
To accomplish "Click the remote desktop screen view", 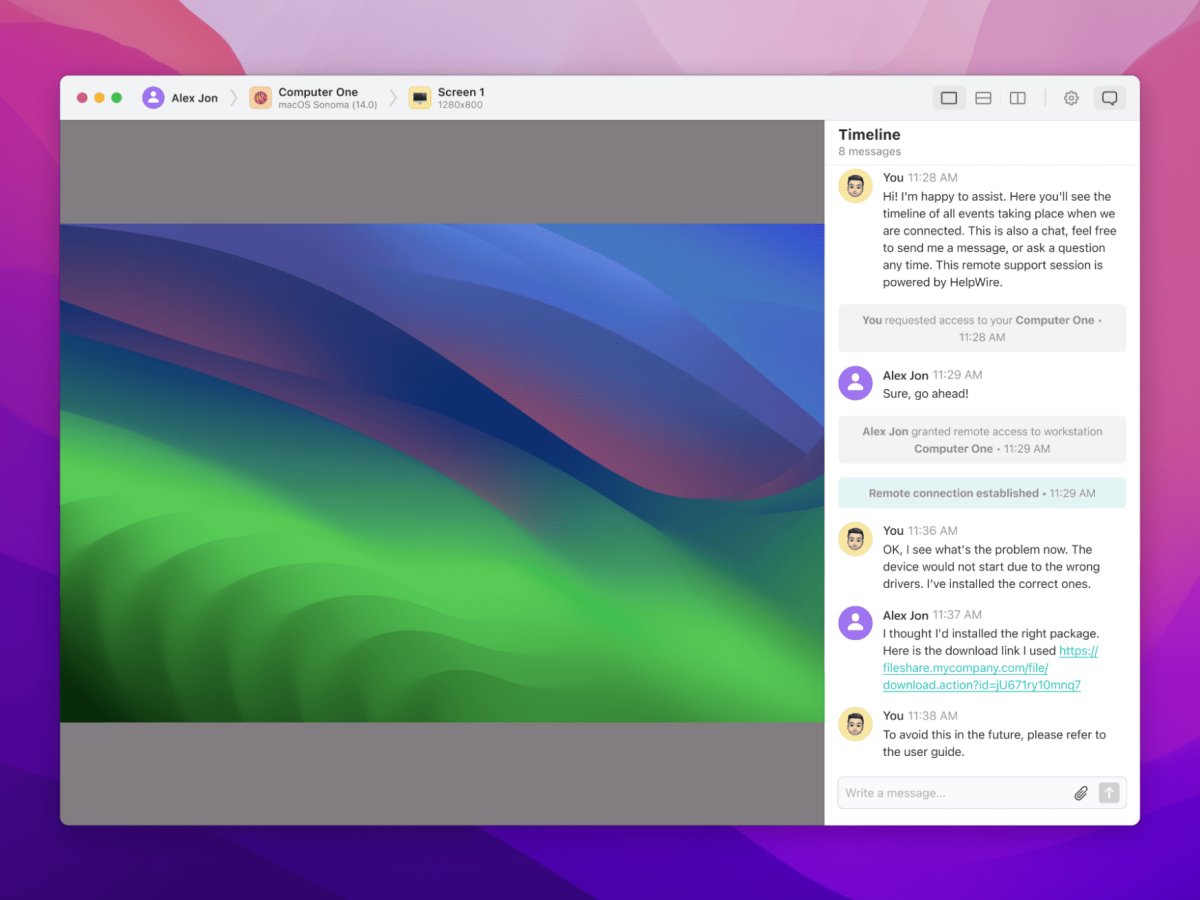I will 442,472.
